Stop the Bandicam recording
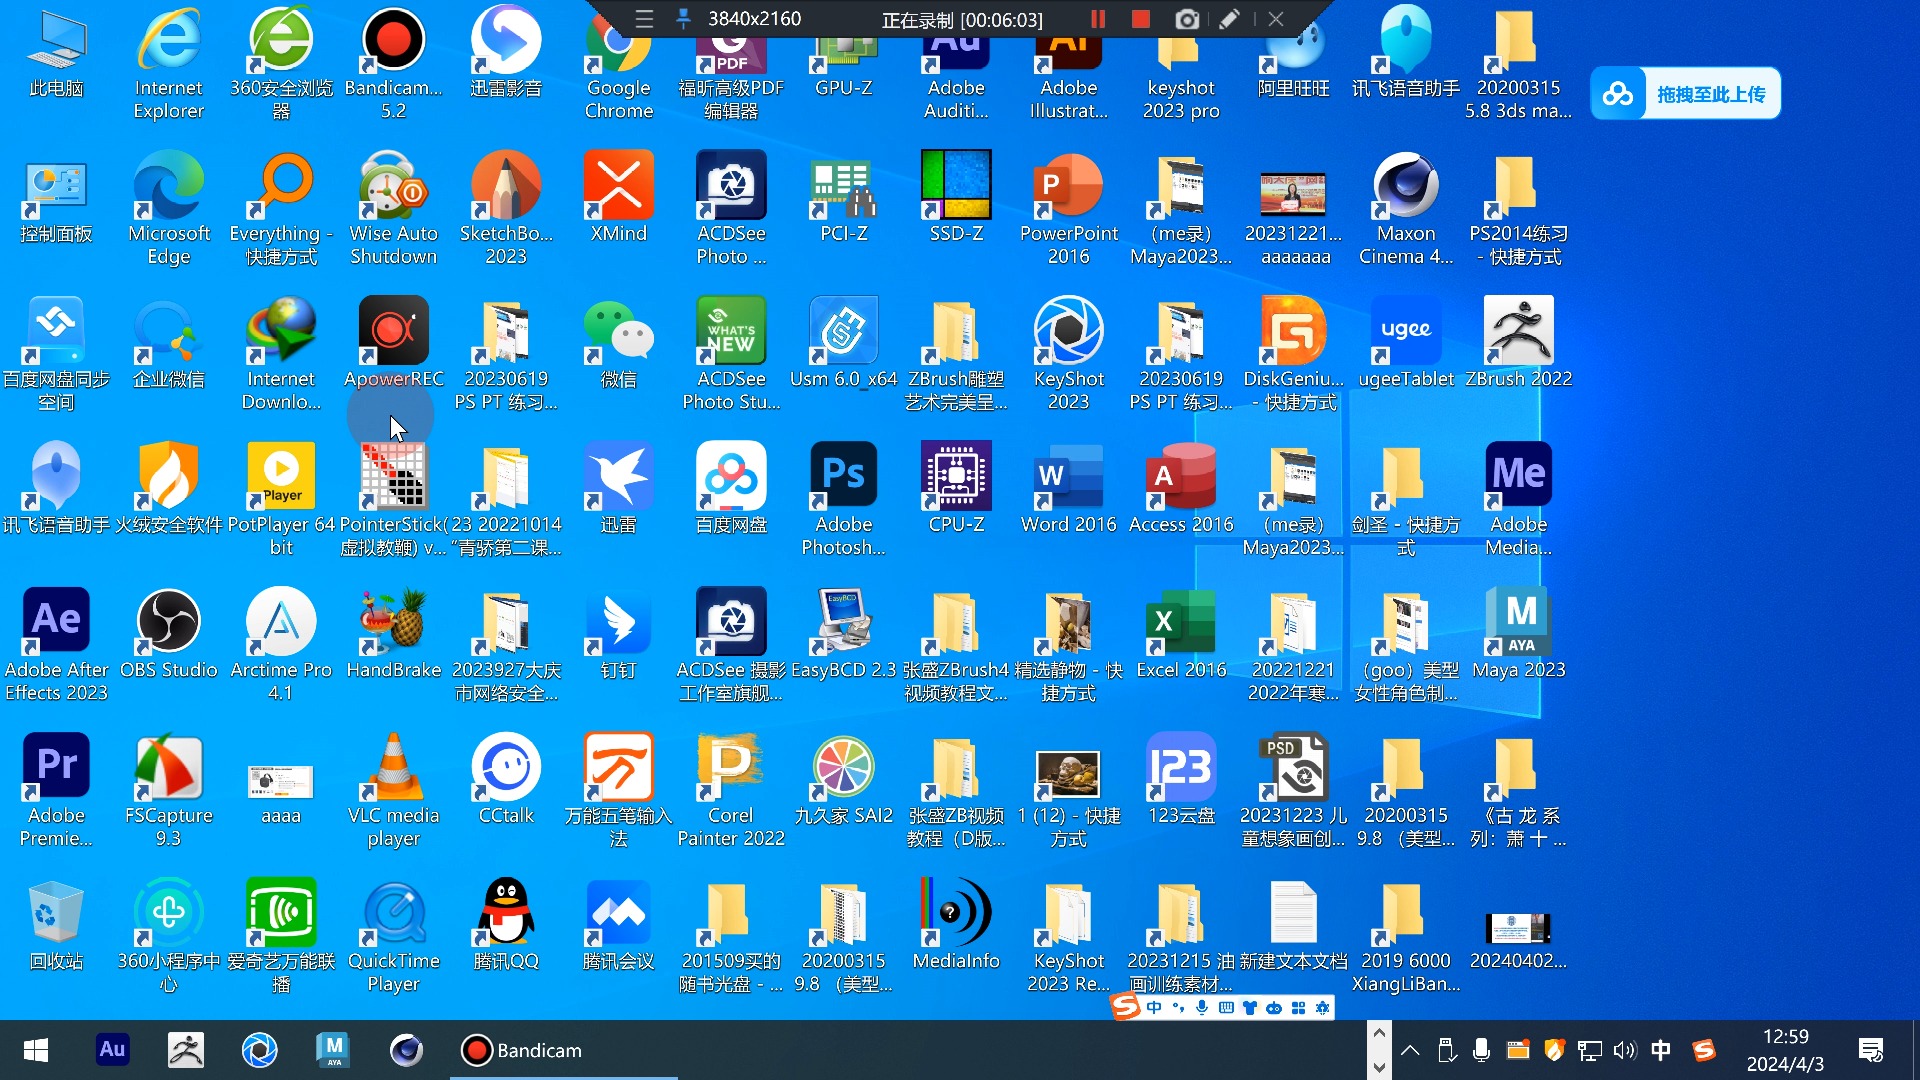The width and height of the screenshot is (1920, 1080). click(x=1140, y=19)
